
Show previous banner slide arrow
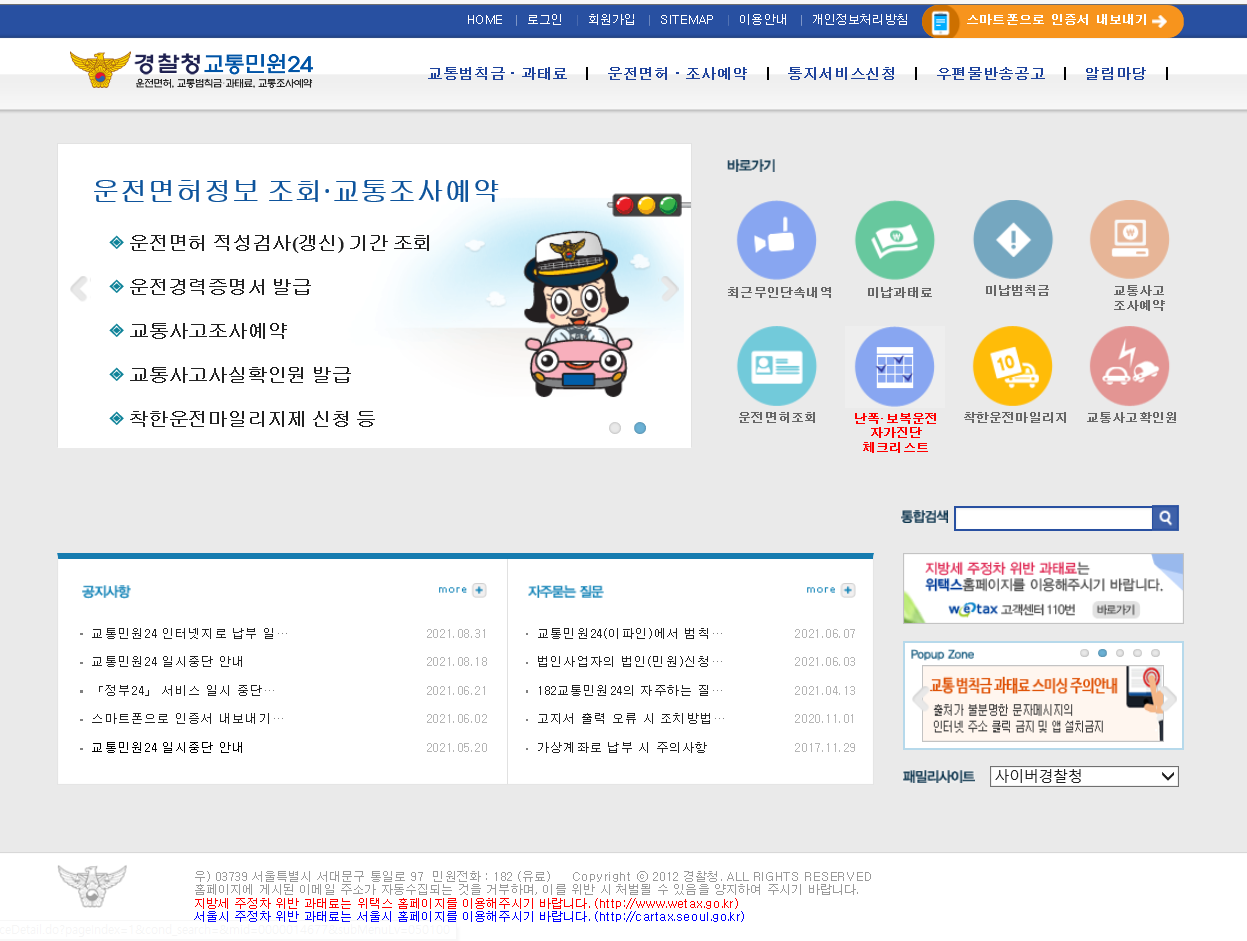coord(78,289)
